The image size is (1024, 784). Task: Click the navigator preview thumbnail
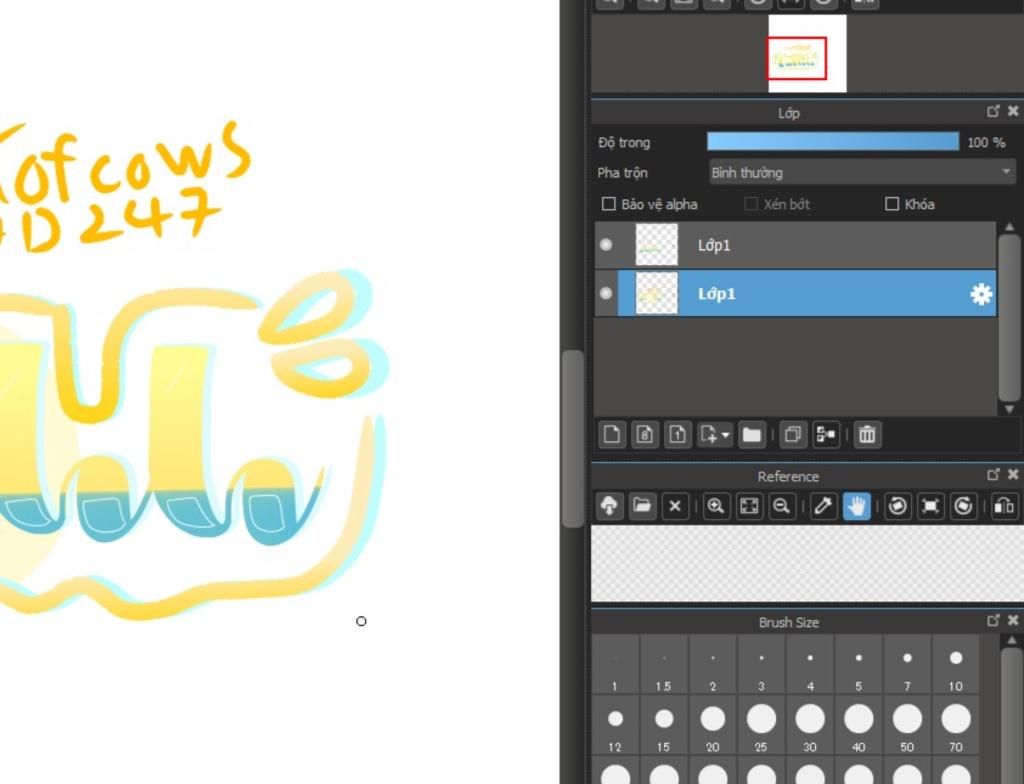point(807,54)
